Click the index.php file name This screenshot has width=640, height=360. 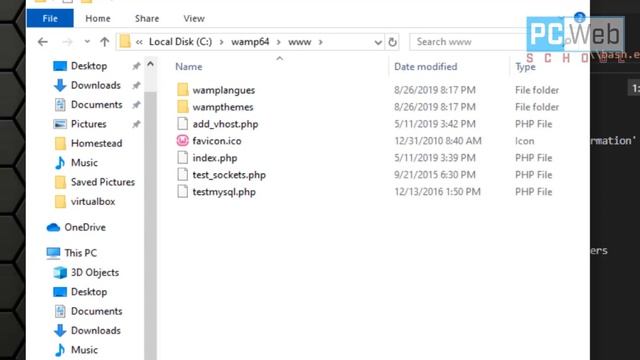215,158
